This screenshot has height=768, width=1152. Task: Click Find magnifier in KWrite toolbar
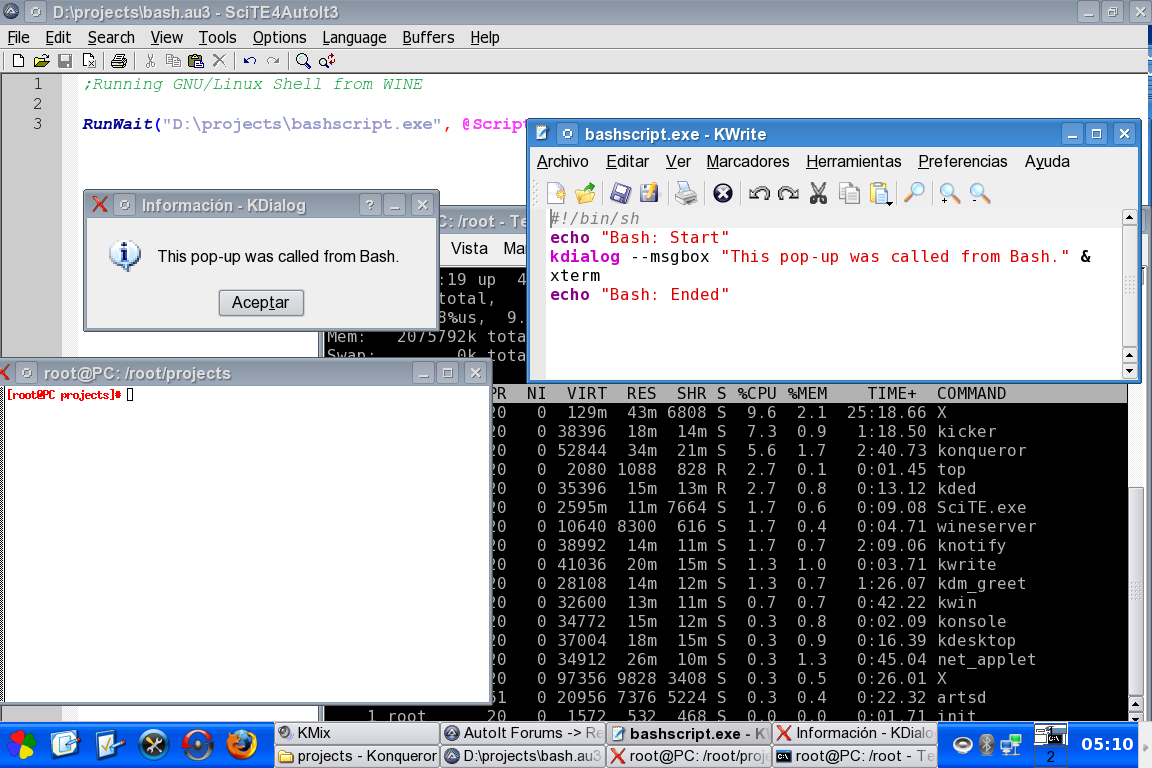[914, 193]
